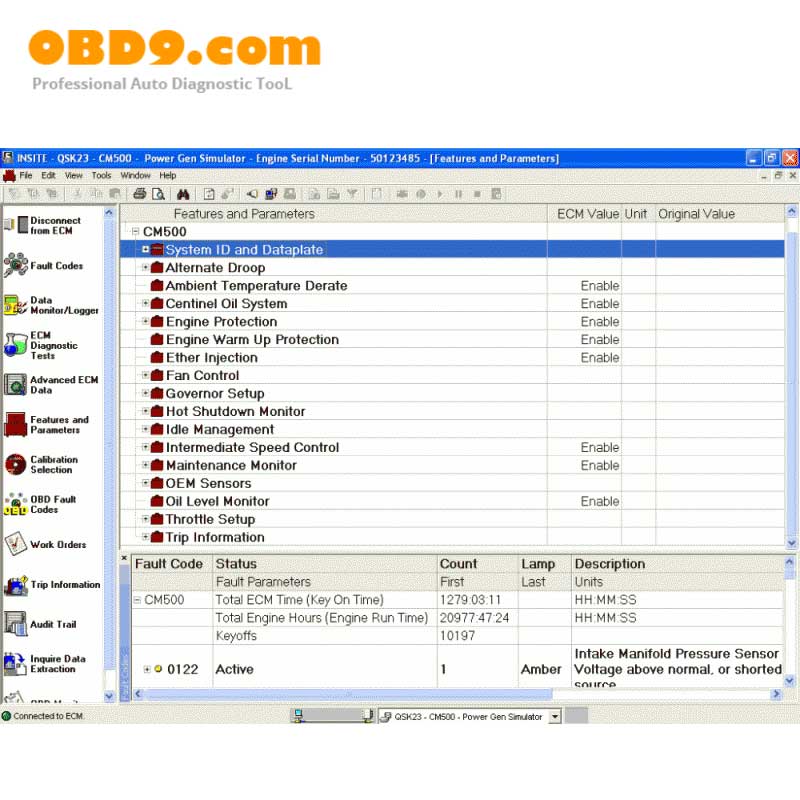The image size is (800, 800).
Task: Expand the Throttle Setup node
Action: [x=145, y=519]
